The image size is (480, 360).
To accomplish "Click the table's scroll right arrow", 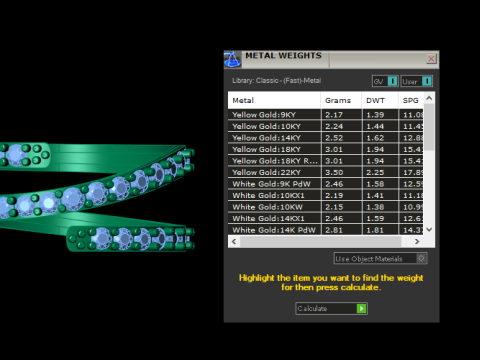I will [417, 242].
